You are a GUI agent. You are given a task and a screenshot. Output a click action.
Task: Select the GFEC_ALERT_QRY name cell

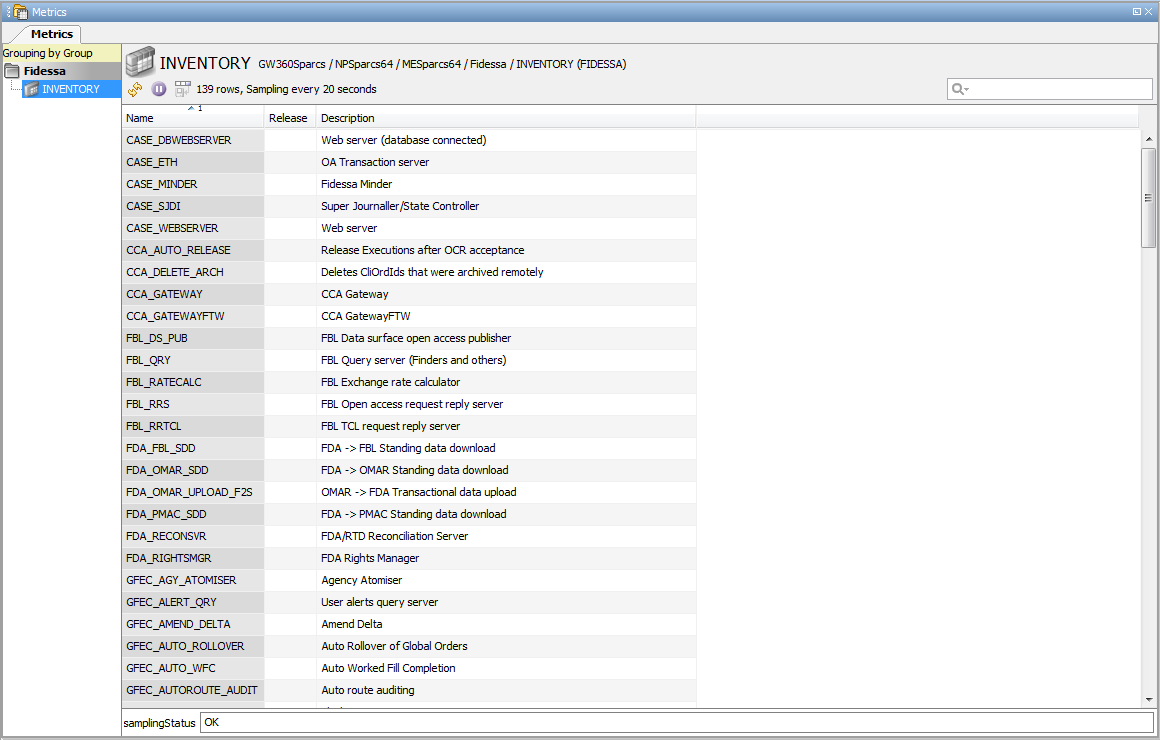coord(192,603)
